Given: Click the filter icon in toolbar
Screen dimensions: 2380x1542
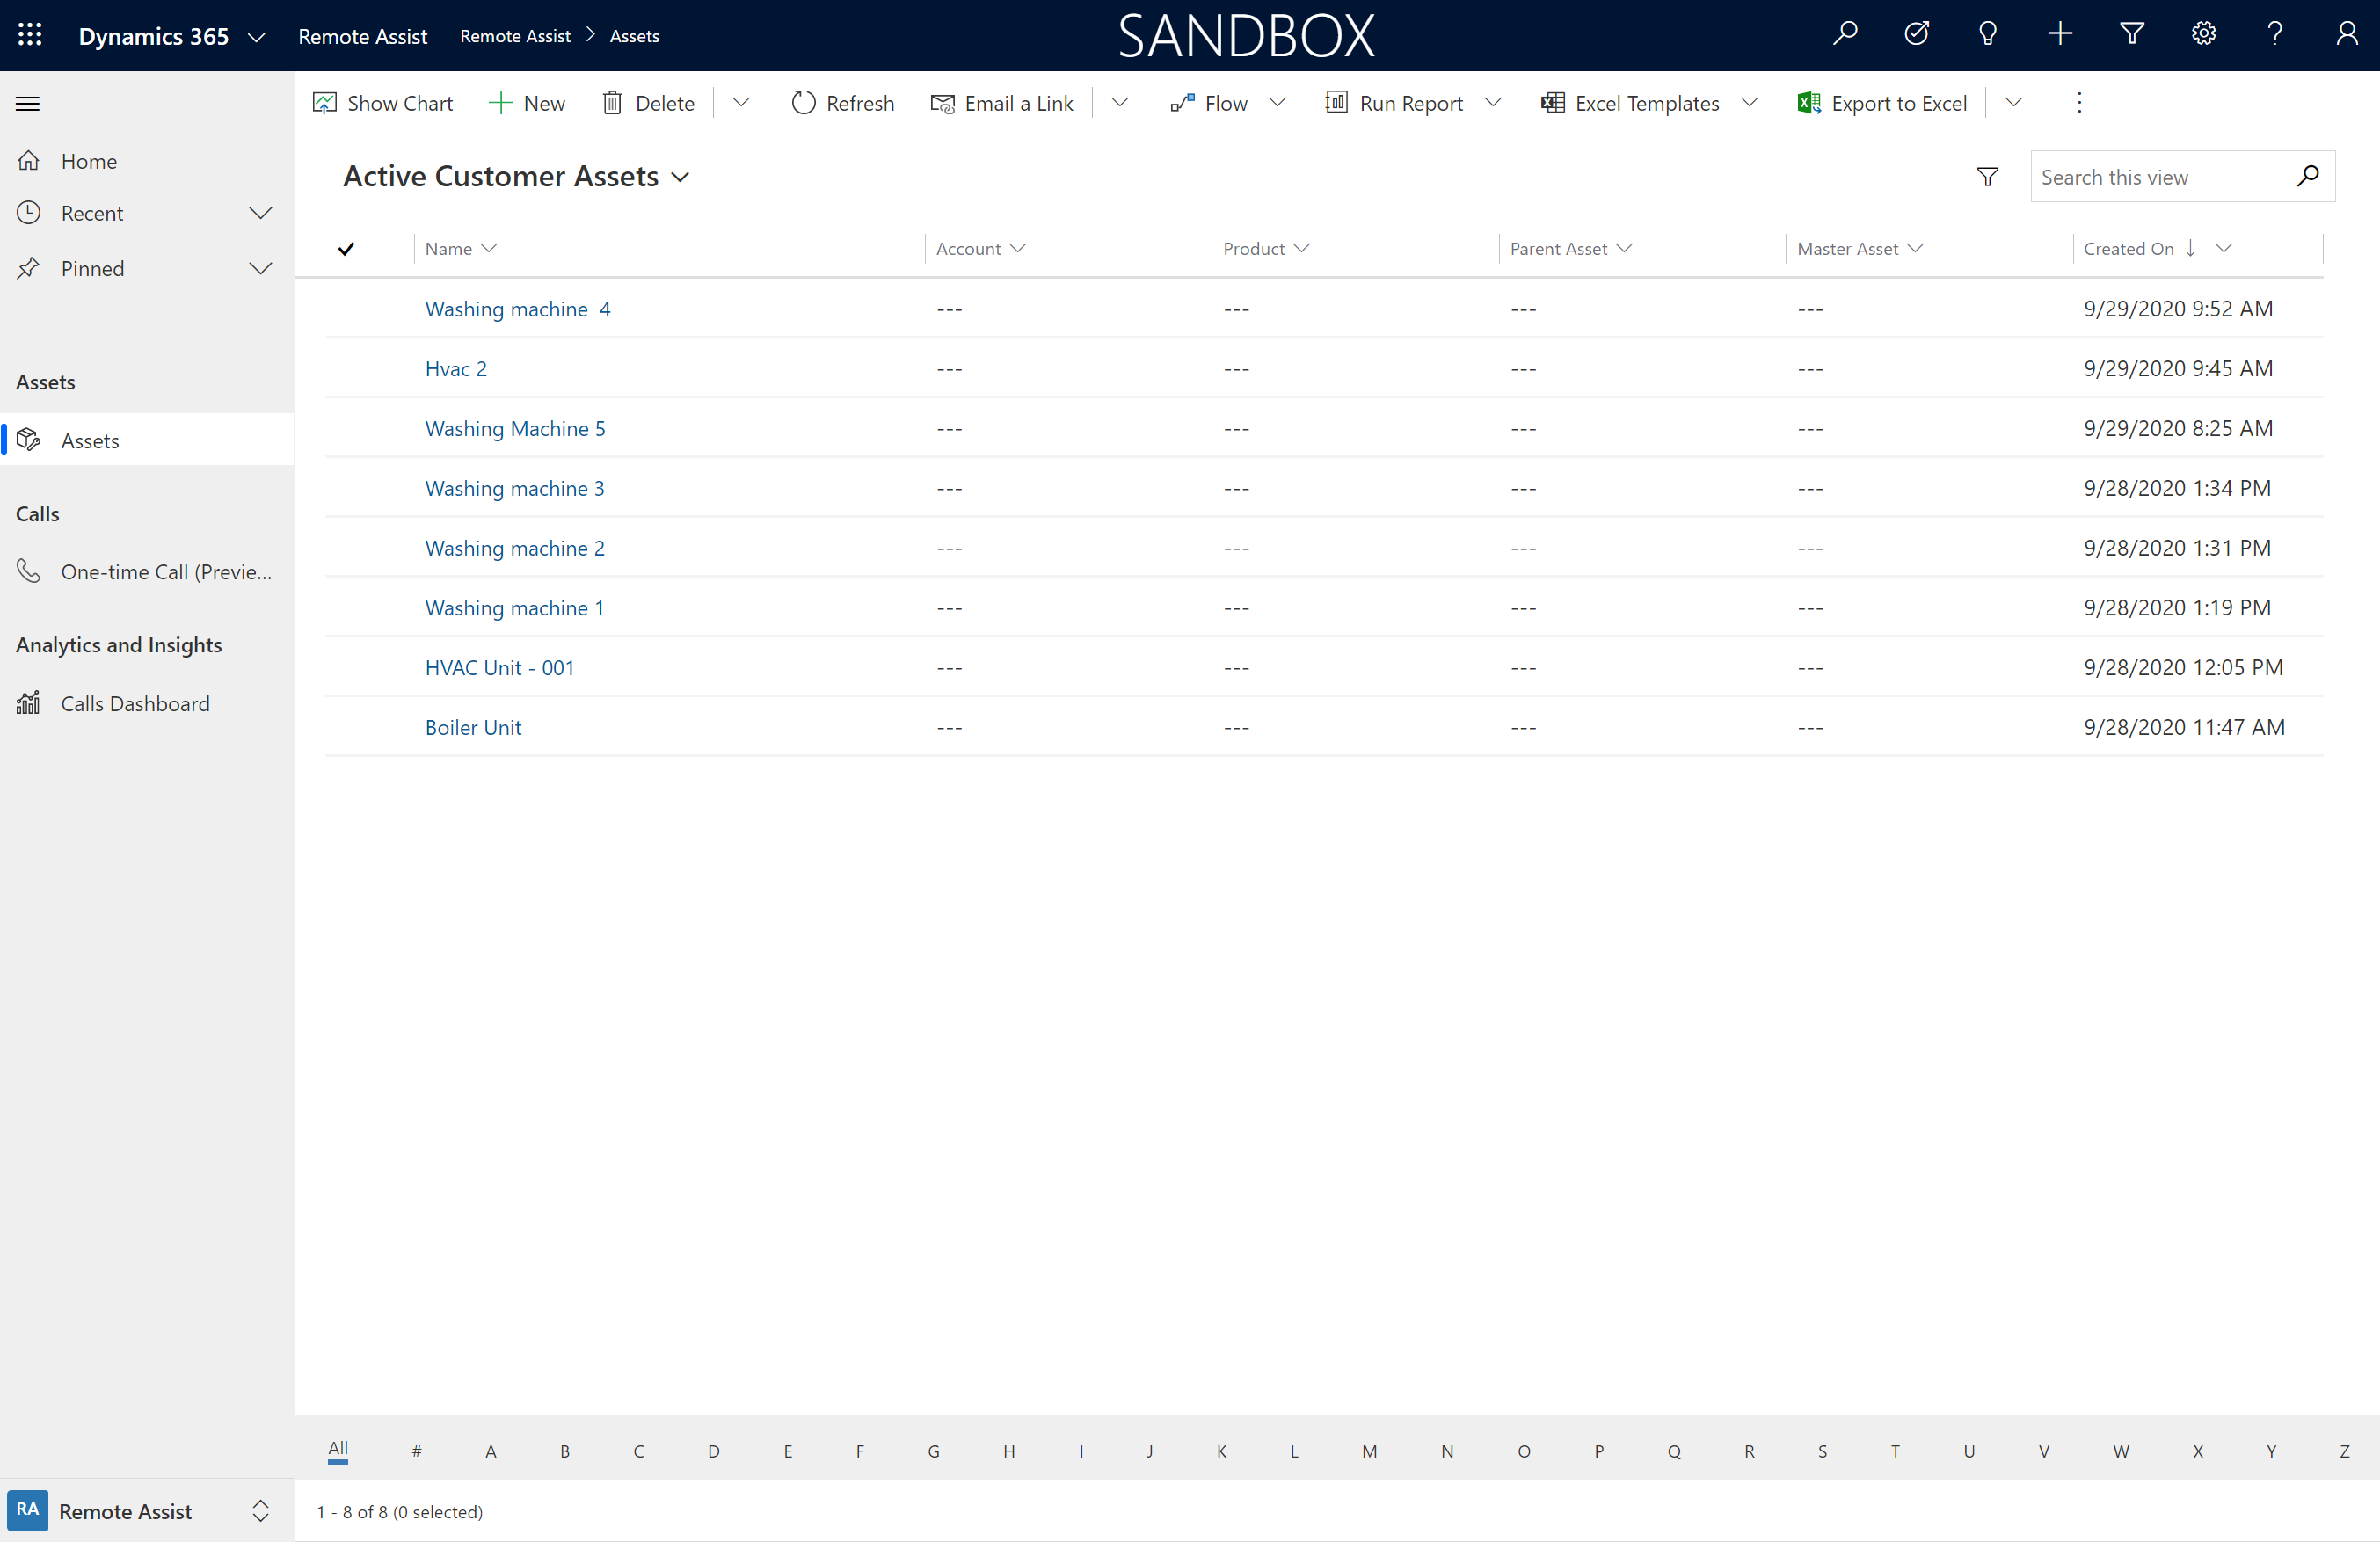Looking at the screenshot, I should coord(2134,34).
